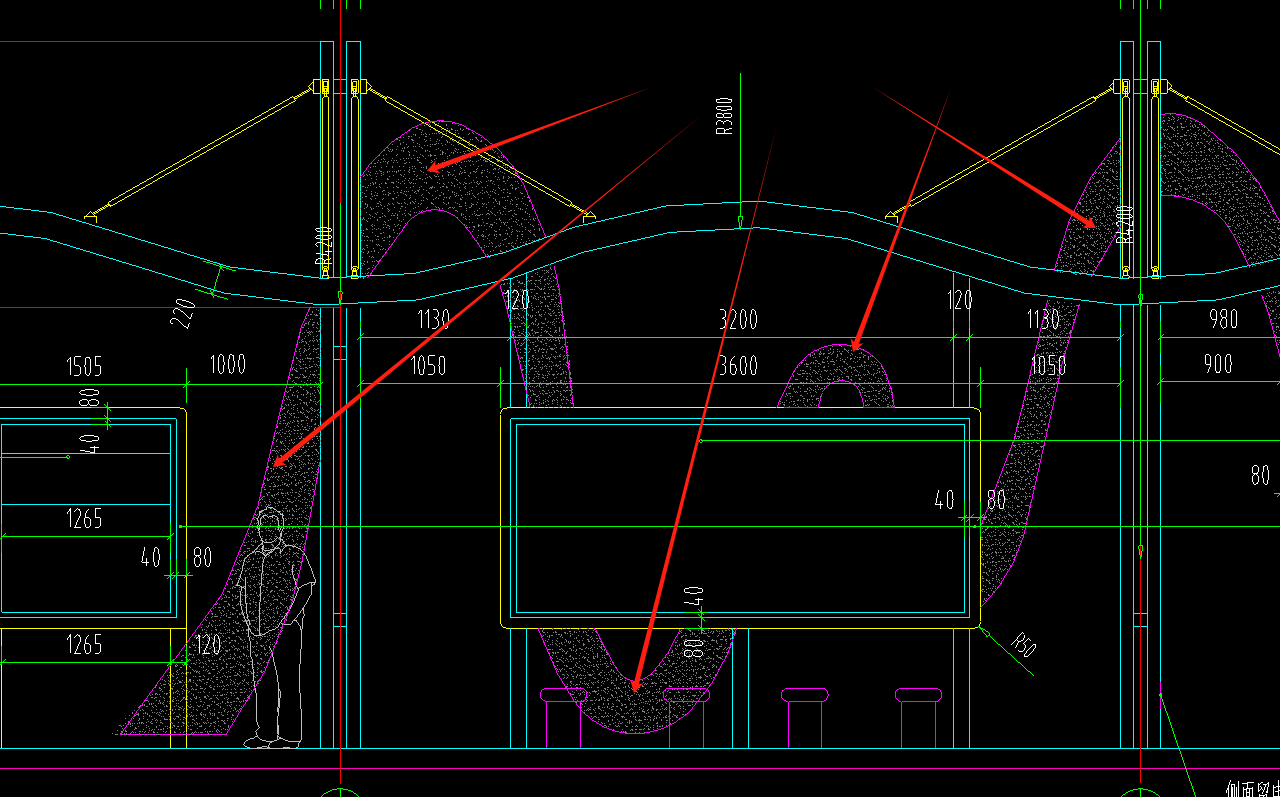Select the 1000 dimension text
Screen dimensions: 1280x797
228,364
